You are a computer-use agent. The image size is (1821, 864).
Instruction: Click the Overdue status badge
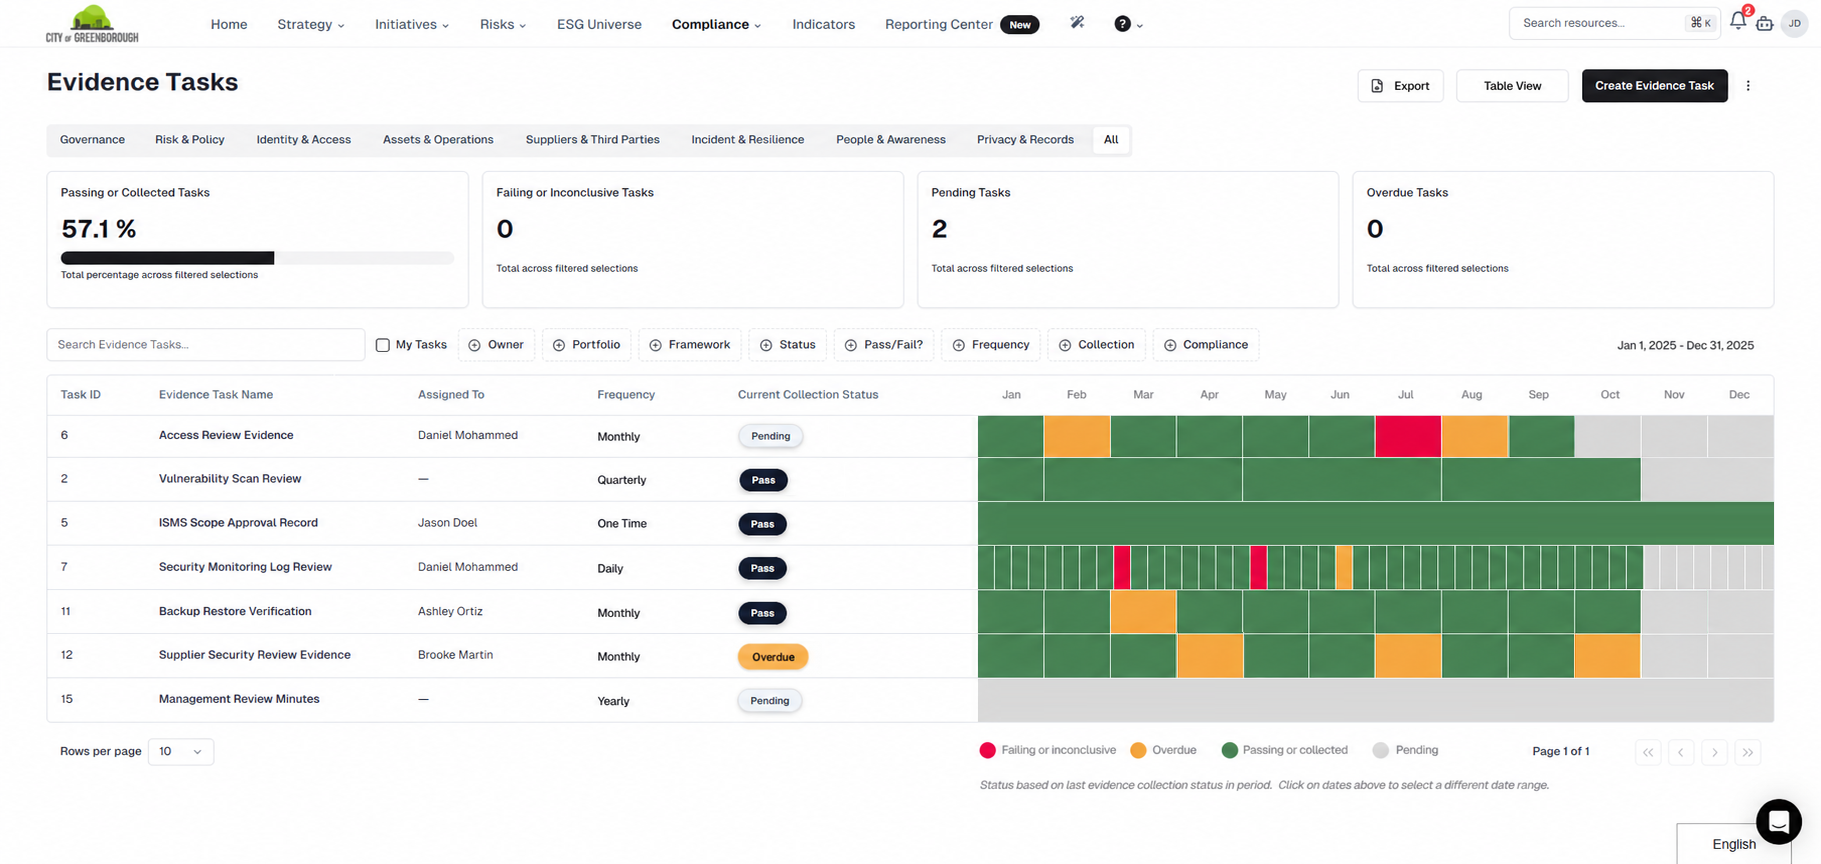(773, 657)
